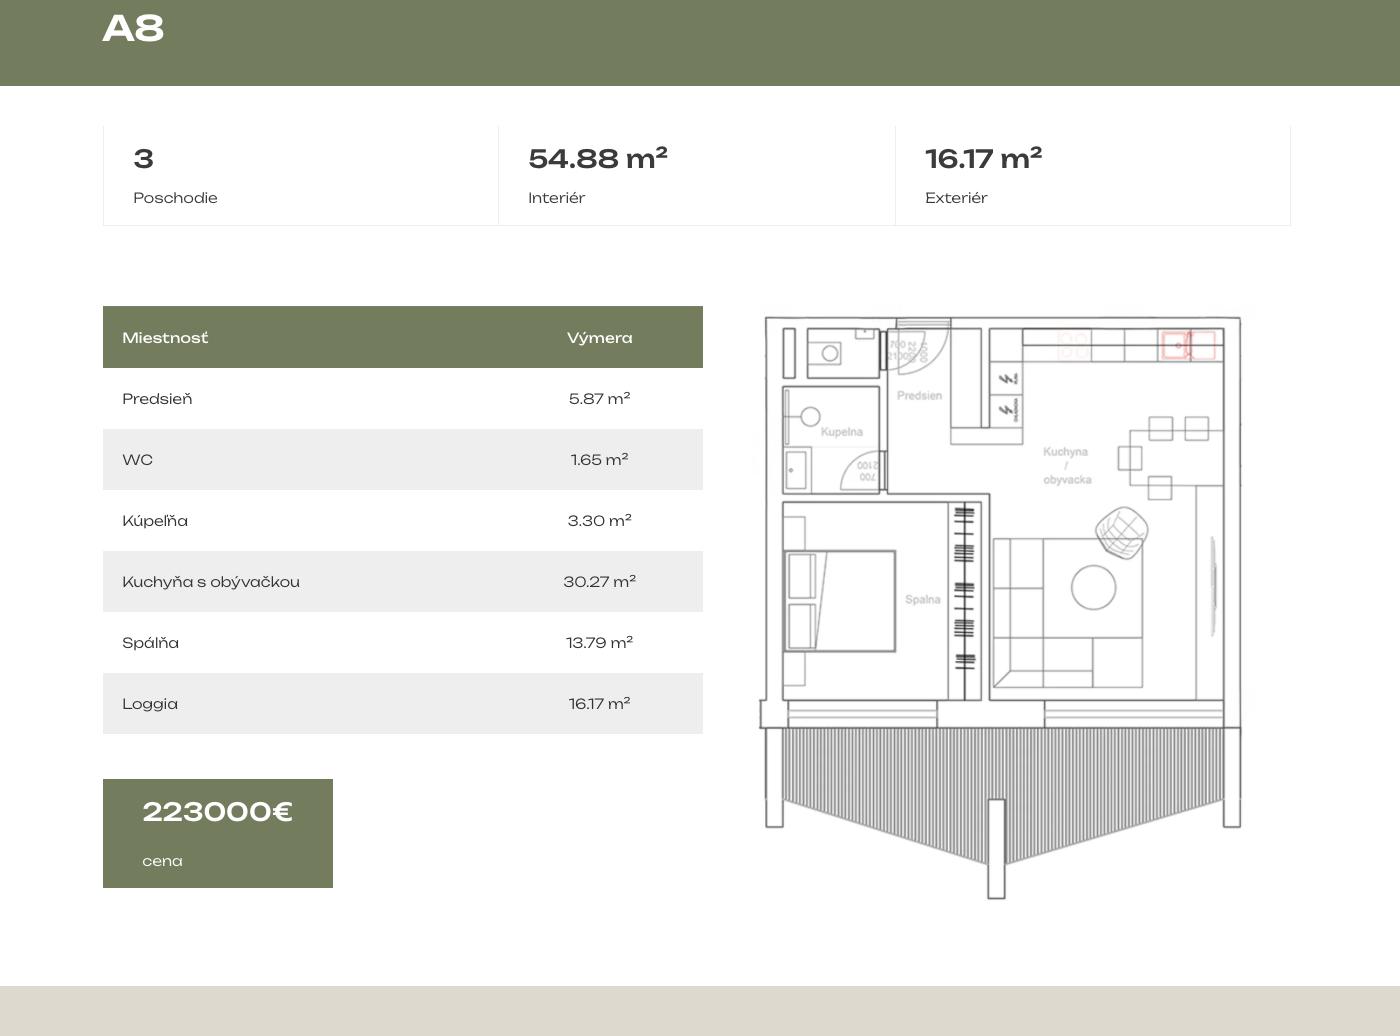The image size is (1400, 1036).
Task: Click the red stovetop symbol in kitchen
Action: tap(1073, 346)
